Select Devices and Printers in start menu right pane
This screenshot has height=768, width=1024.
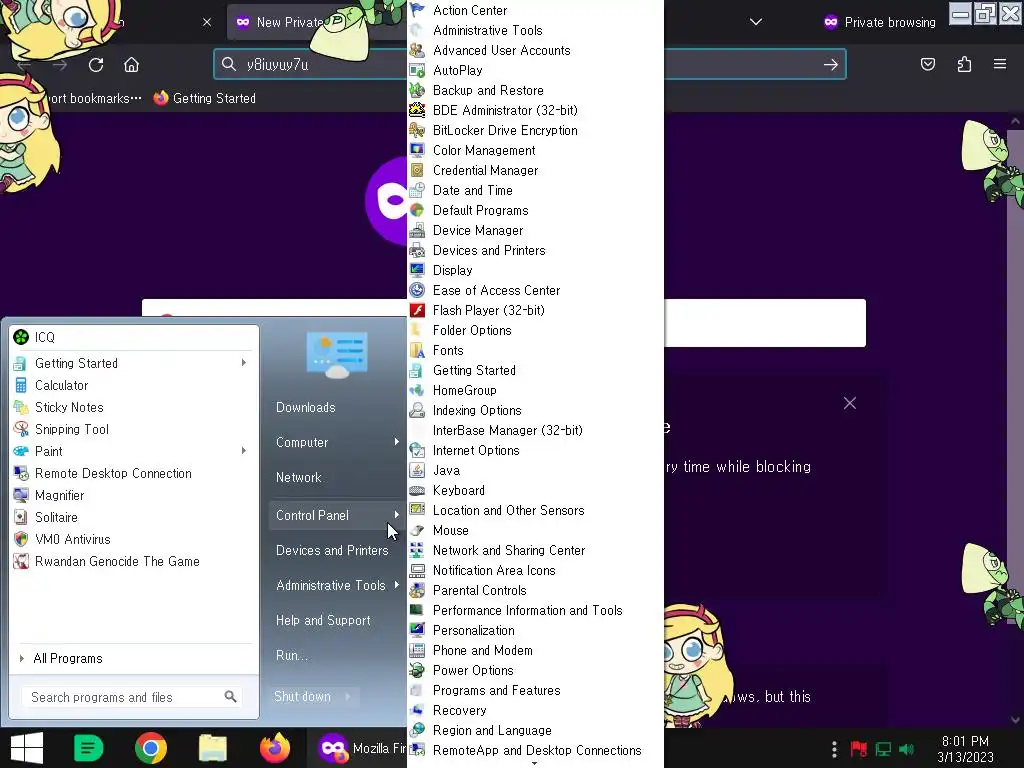click(x=332, y=551)
